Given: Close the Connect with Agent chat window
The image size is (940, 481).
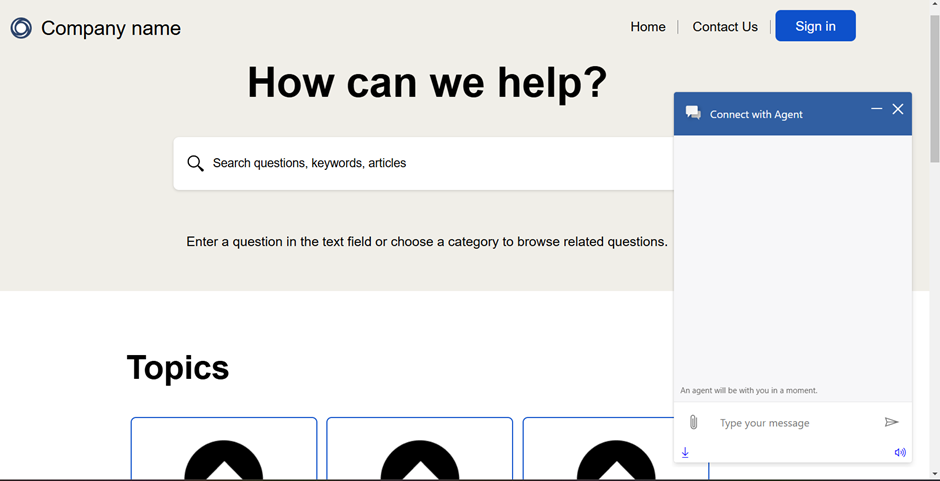Looking at the screenshot, I should [x=898, y=109].
